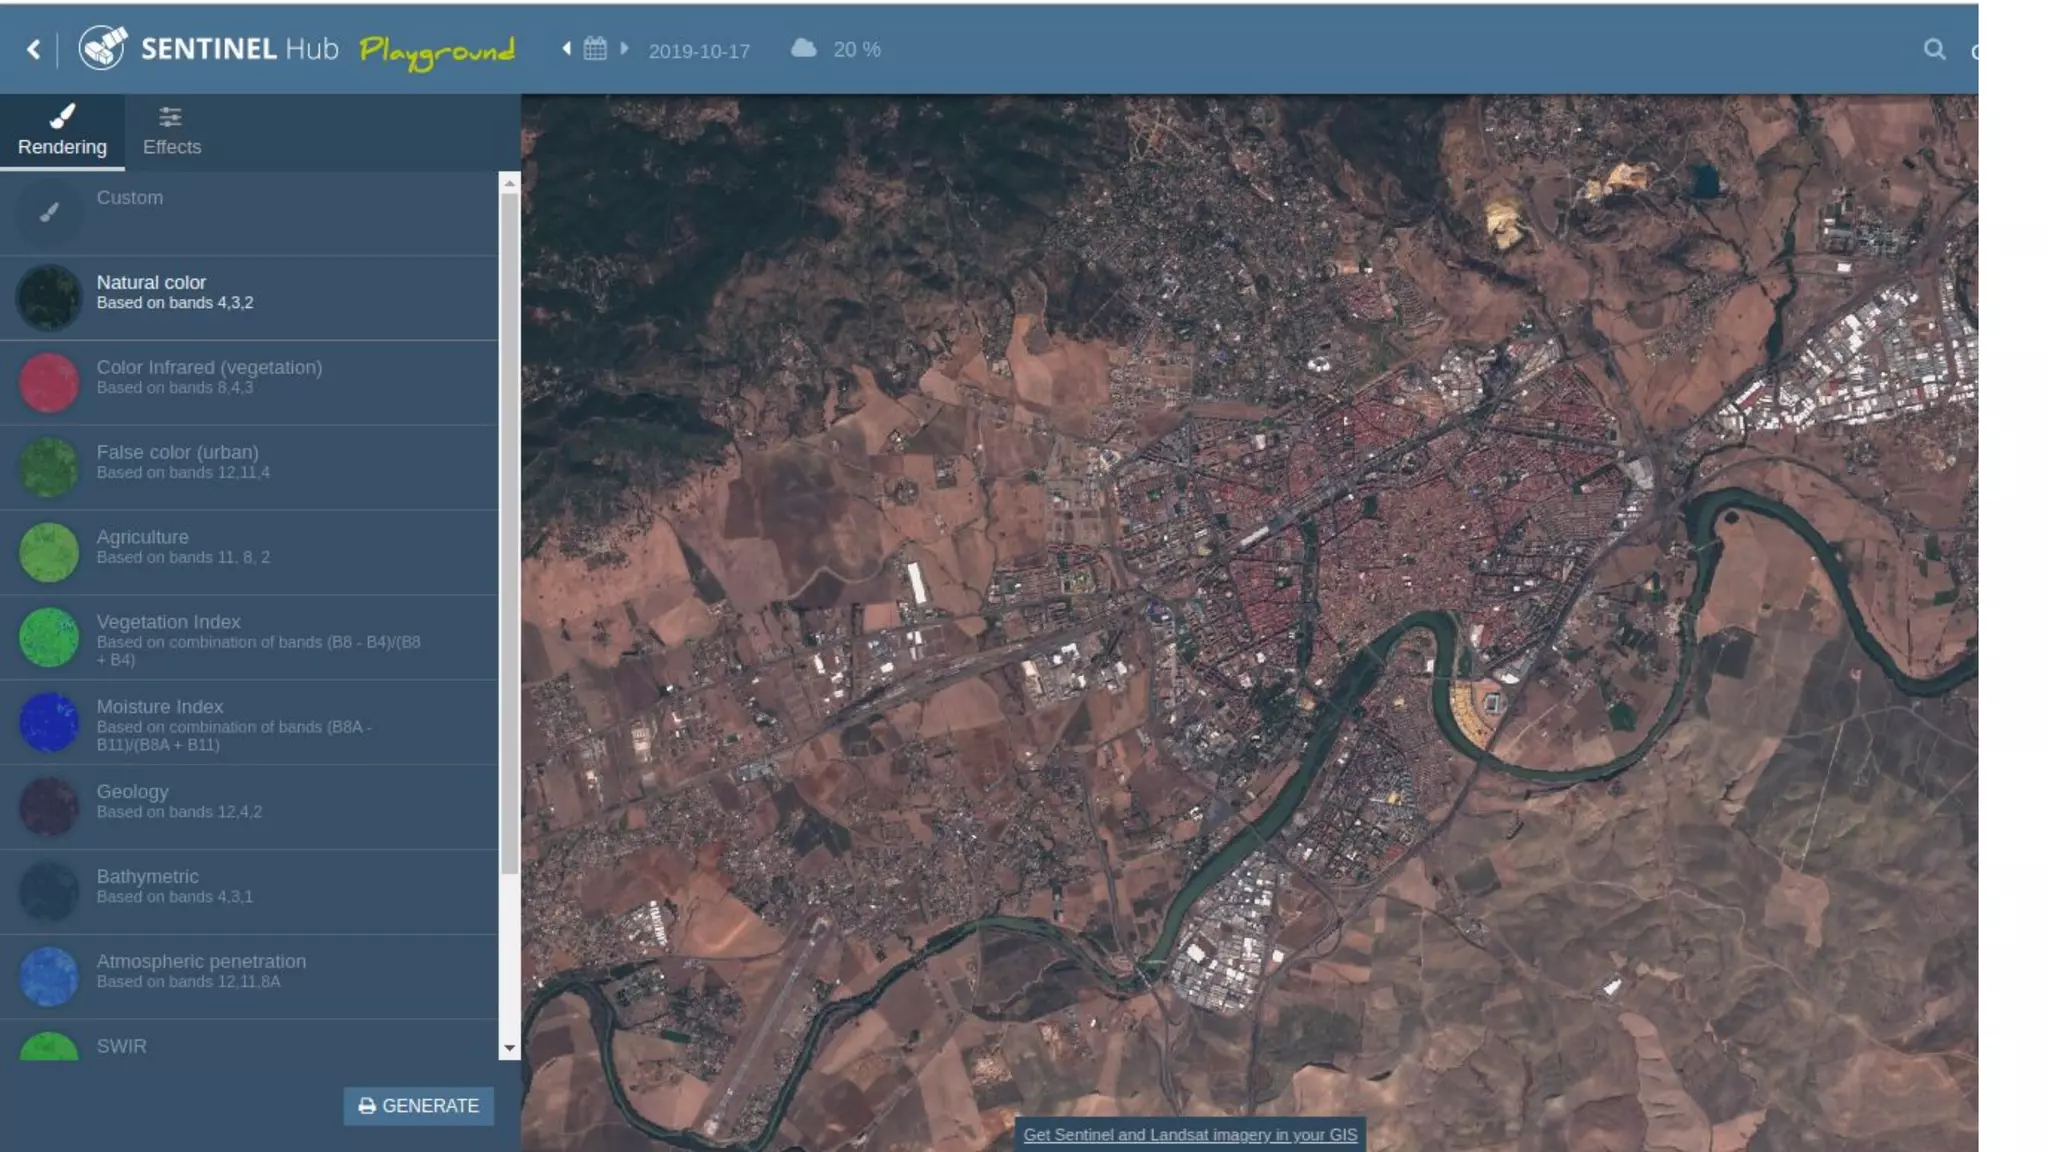Open Get Sentinel and Landsat imagery link
The image size is (2048, 1152).
1190,1135
